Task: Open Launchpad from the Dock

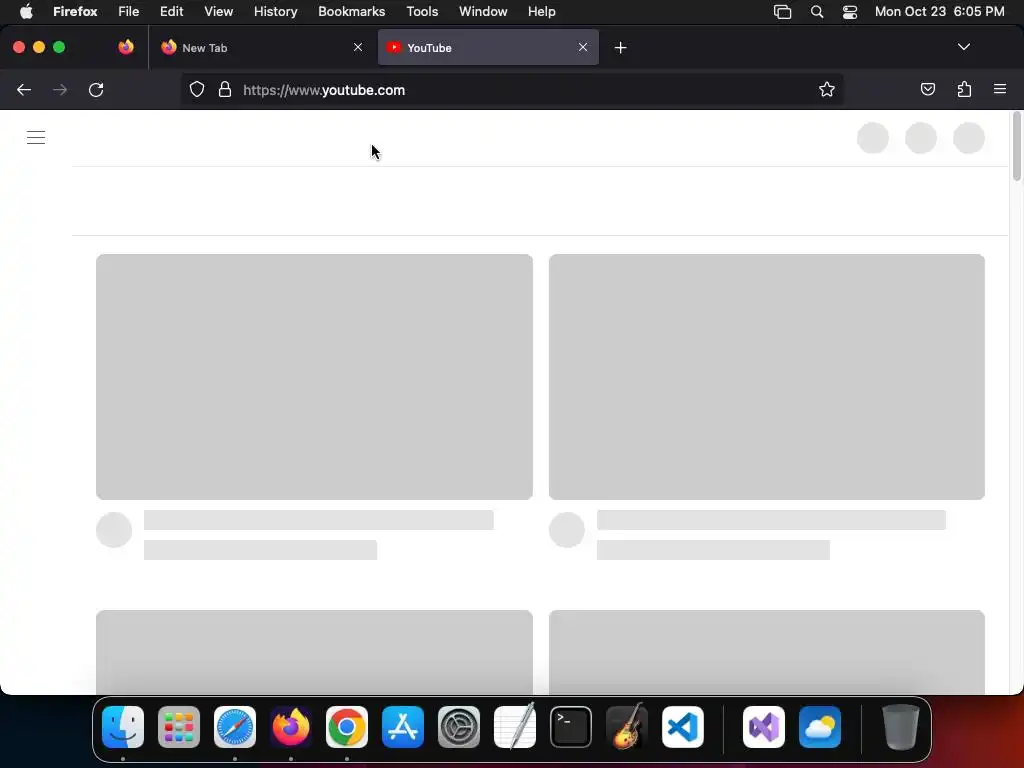Action: tap(179, 727)
